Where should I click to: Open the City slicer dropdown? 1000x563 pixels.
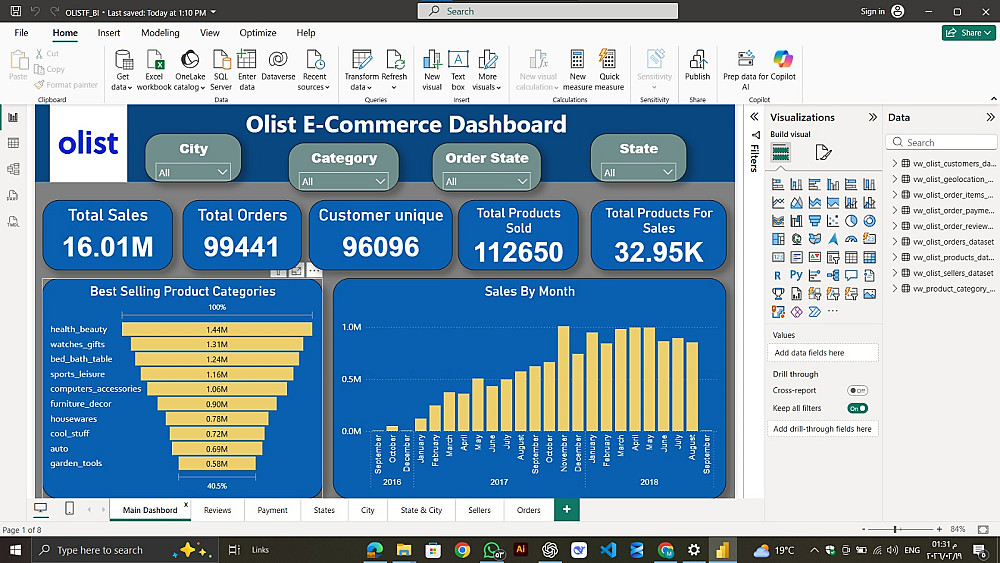pyautogui.click(x=193, y=172)
